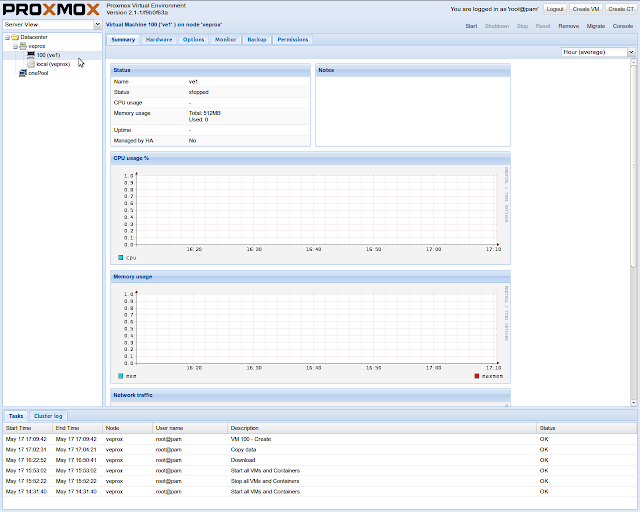This screenshot has height=512, width=640.
Task: Open the Hour (average) timeframe dropdown arrow
Action: click(631, 52)
